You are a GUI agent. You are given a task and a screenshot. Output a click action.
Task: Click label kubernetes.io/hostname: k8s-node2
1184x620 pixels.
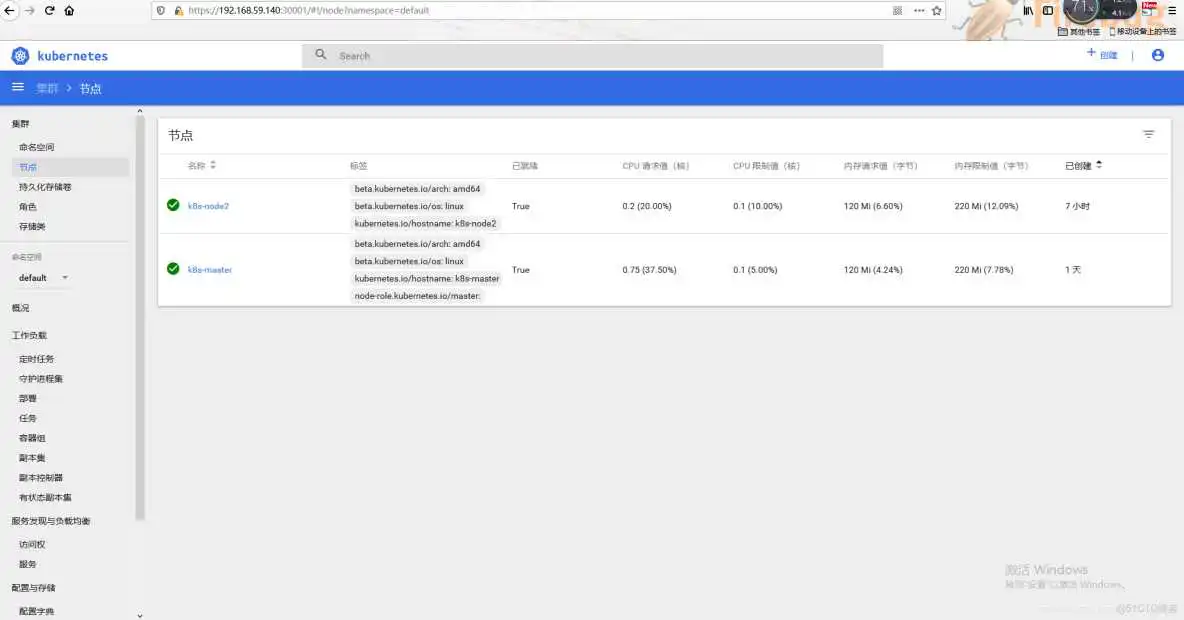[x=425, y=224]
